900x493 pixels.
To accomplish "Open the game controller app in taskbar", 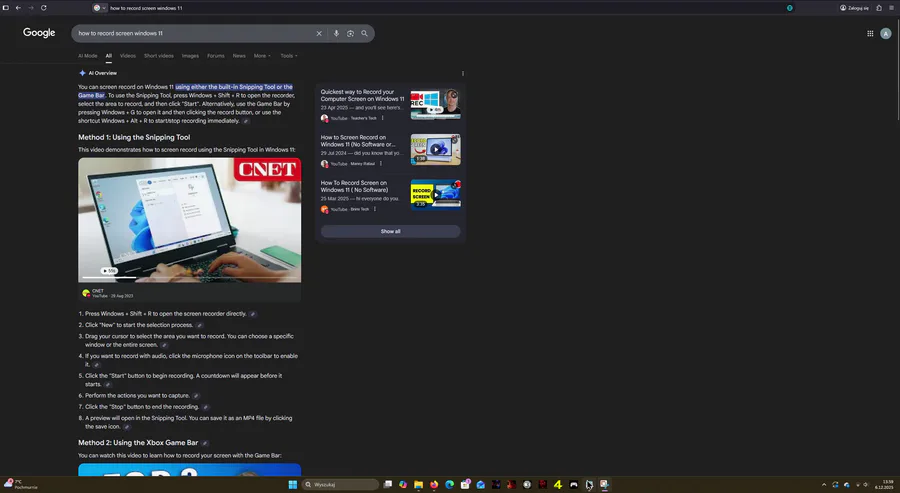I will click(573, 484).
